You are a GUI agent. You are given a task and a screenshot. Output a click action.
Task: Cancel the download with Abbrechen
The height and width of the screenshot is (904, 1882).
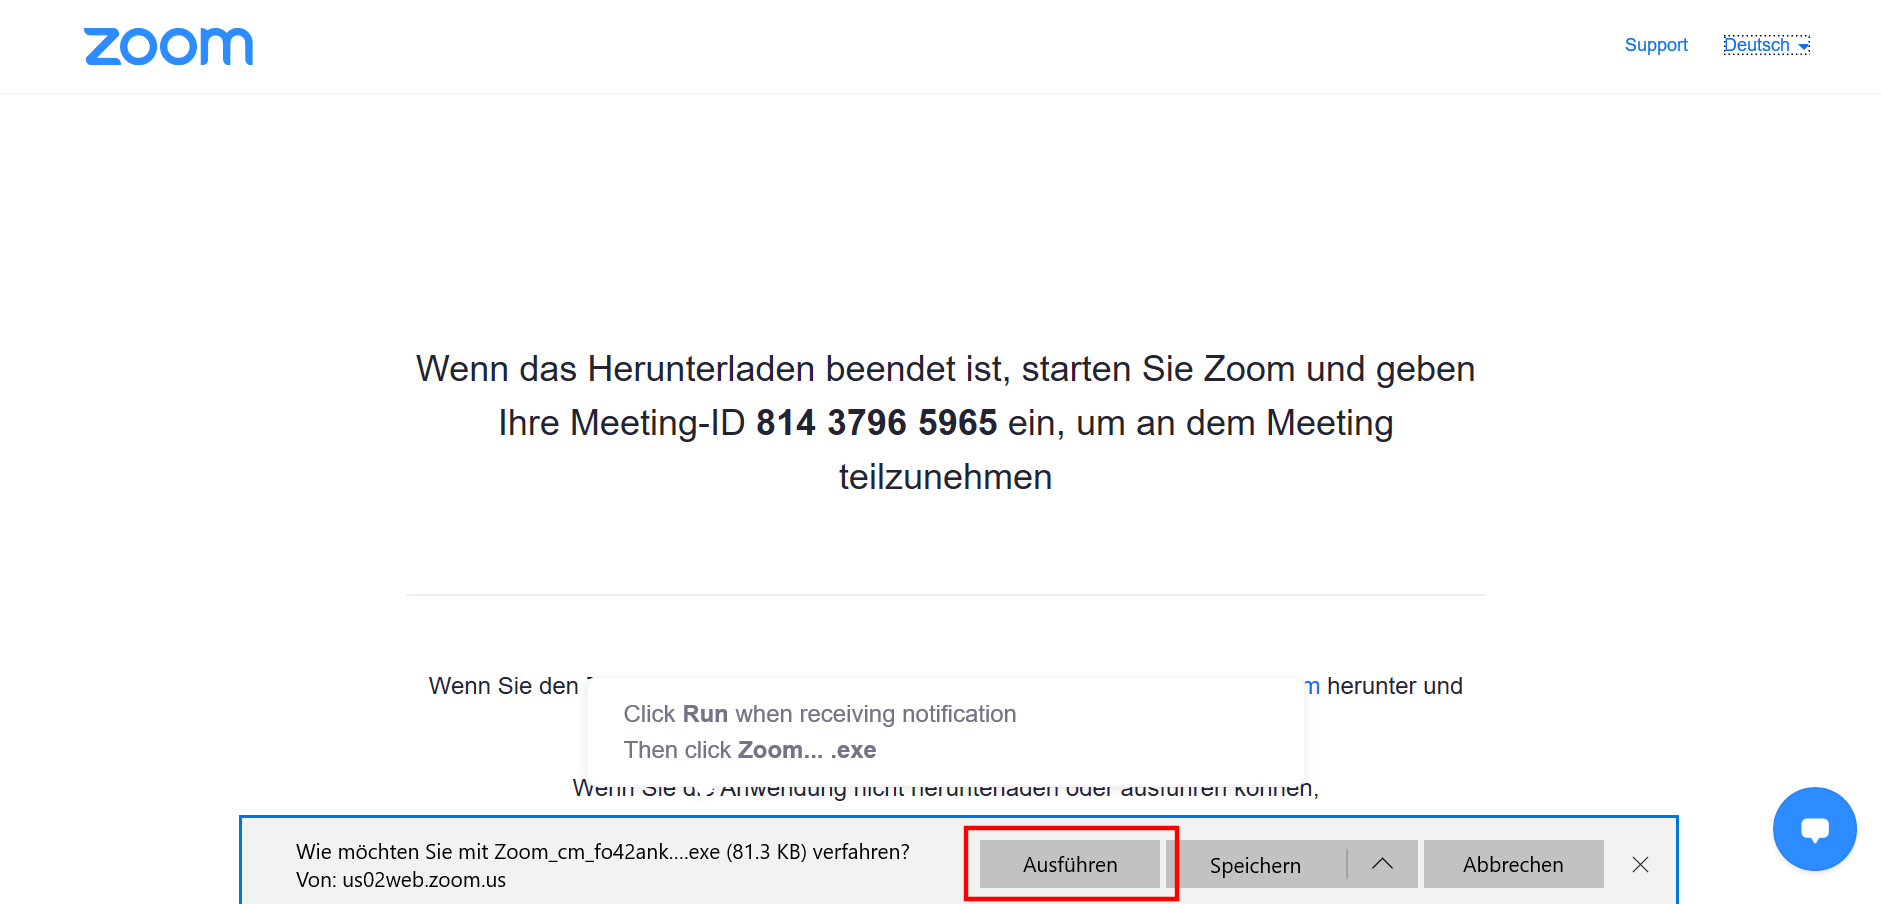[x=1512, y=865]
